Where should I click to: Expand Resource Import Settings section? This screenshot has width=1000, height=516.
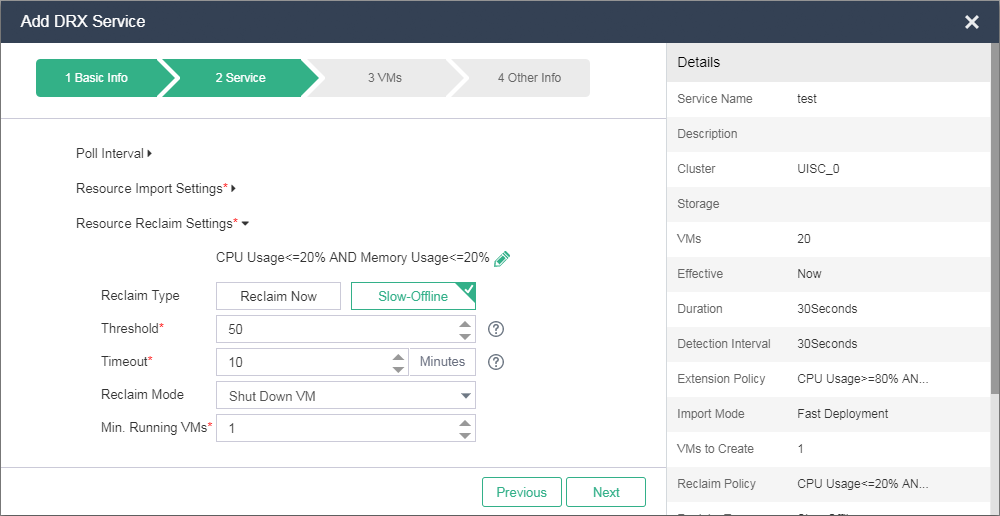point(155,189)
